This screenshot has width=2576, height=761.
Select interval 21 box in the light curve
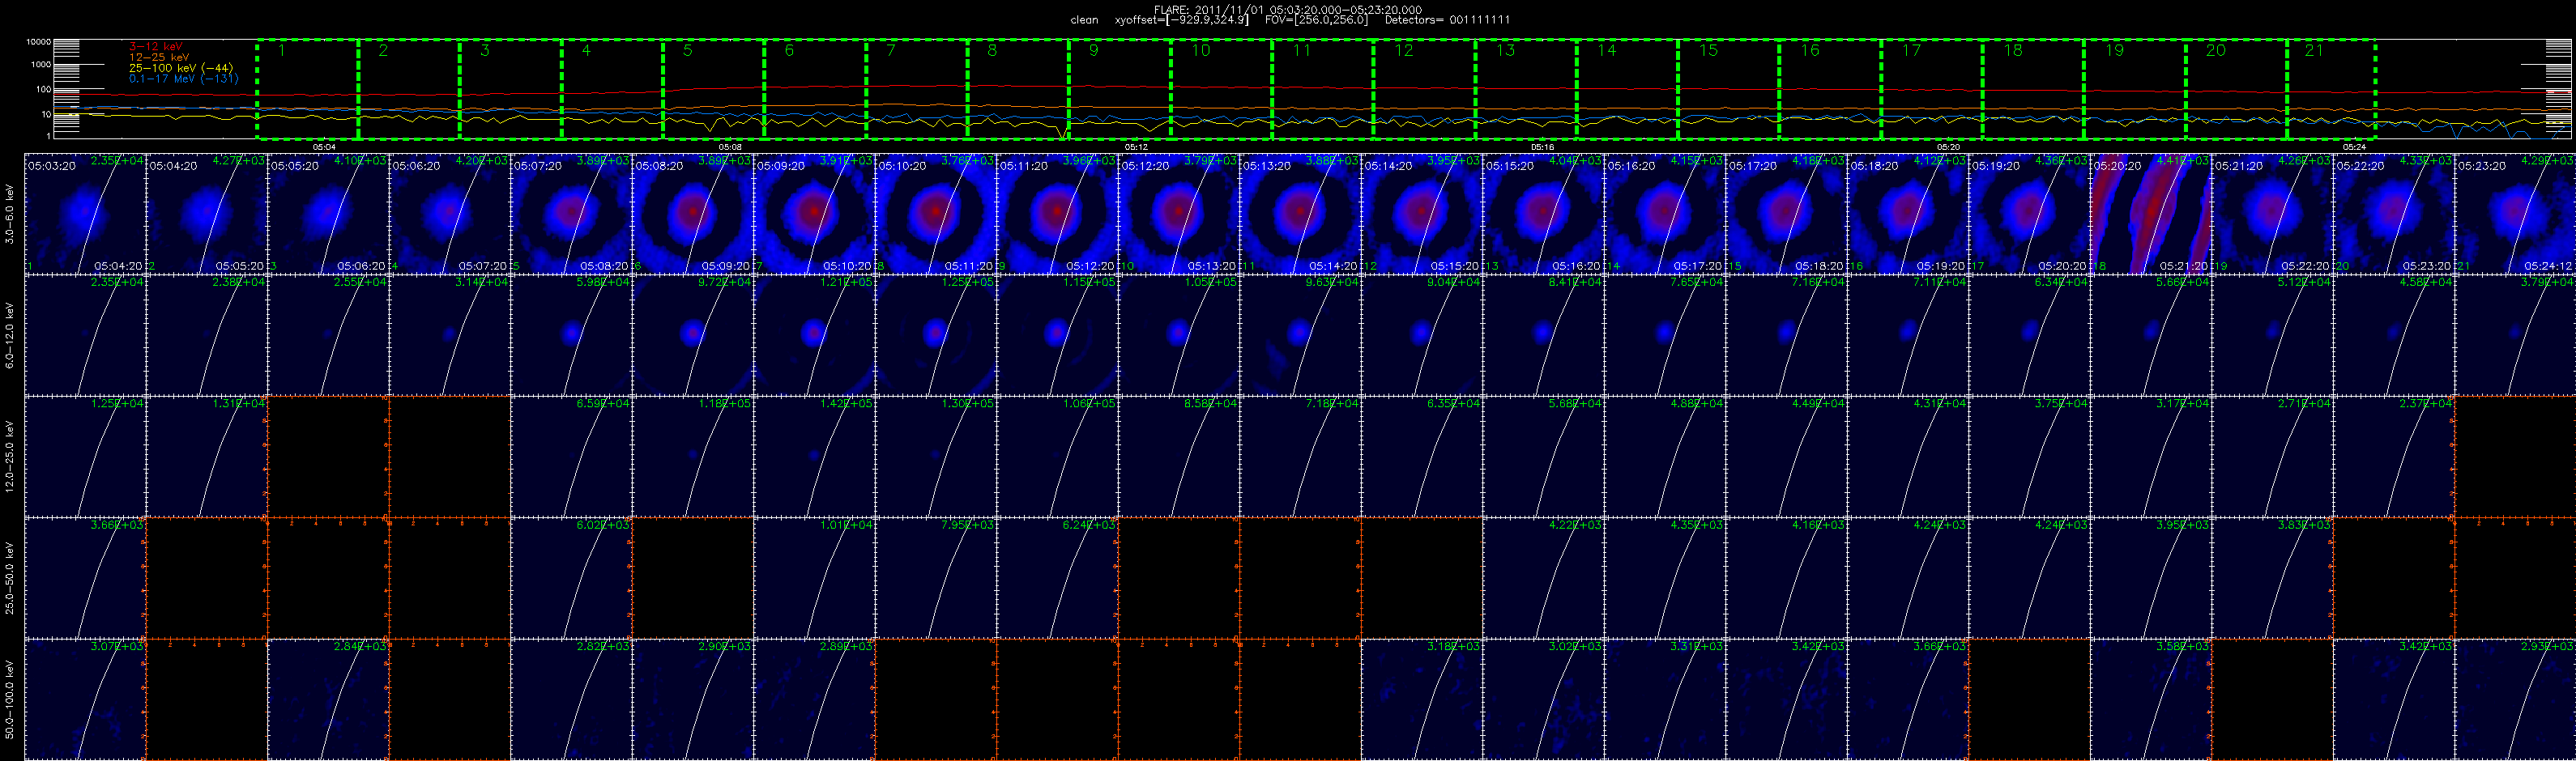pyautogui.click(x=2331, y=89)
